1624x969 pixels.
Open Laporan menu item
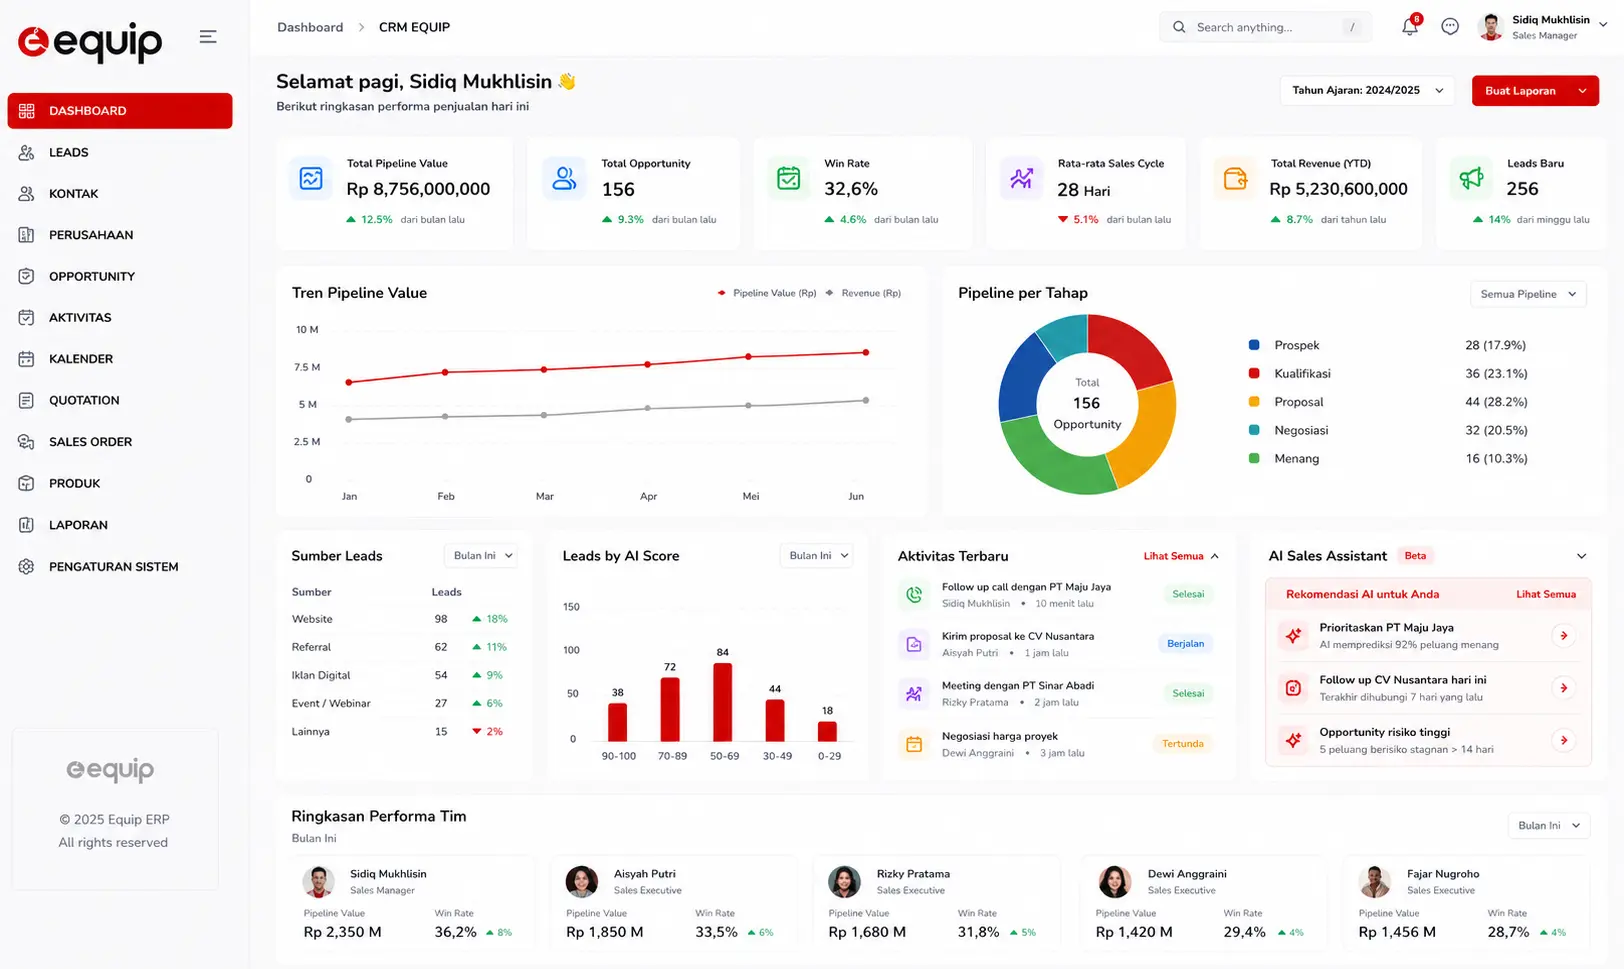120,525
